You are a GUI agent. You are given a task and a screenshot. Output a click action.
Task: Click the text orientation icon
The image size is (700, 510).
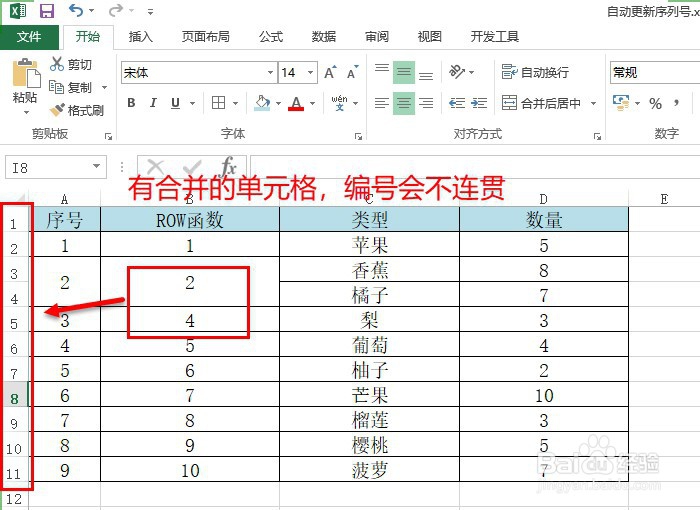coord(457,72)
